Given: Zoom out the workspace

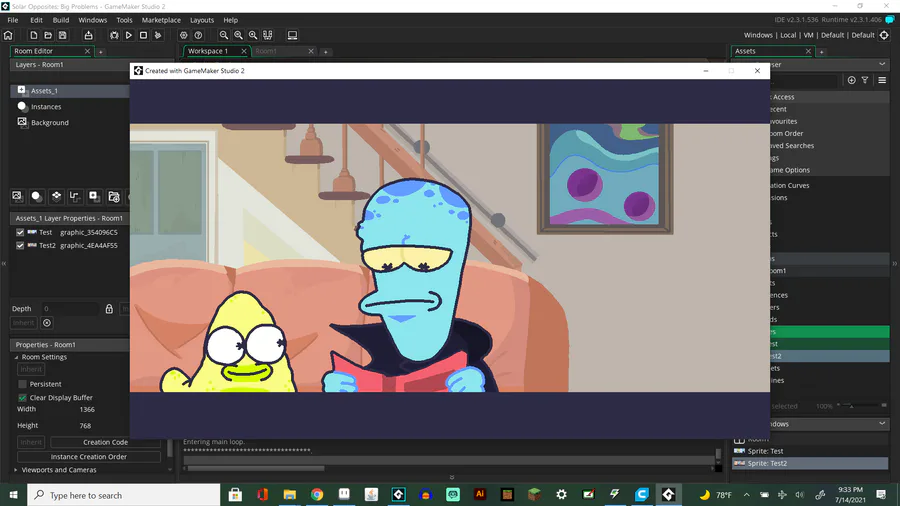Looking at the screenshot, I should [x=224, y=35].
